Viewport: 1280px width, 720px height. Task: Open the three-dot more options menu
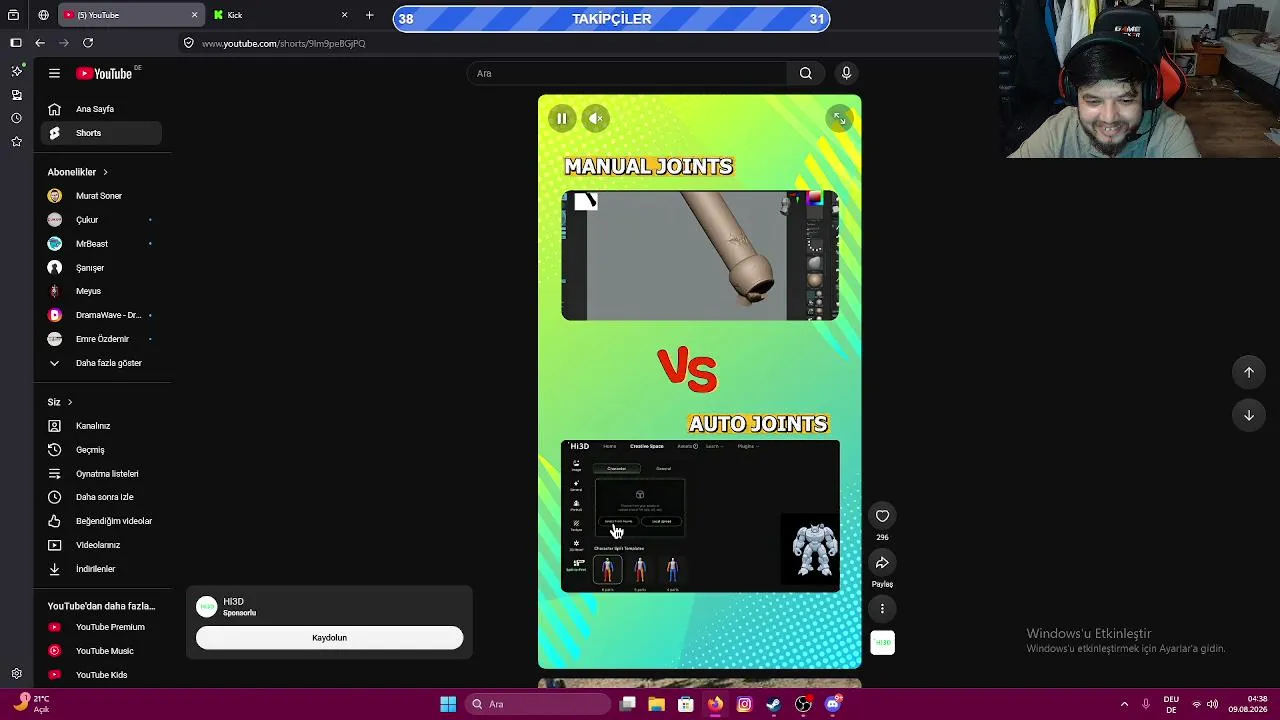[882, 608]
